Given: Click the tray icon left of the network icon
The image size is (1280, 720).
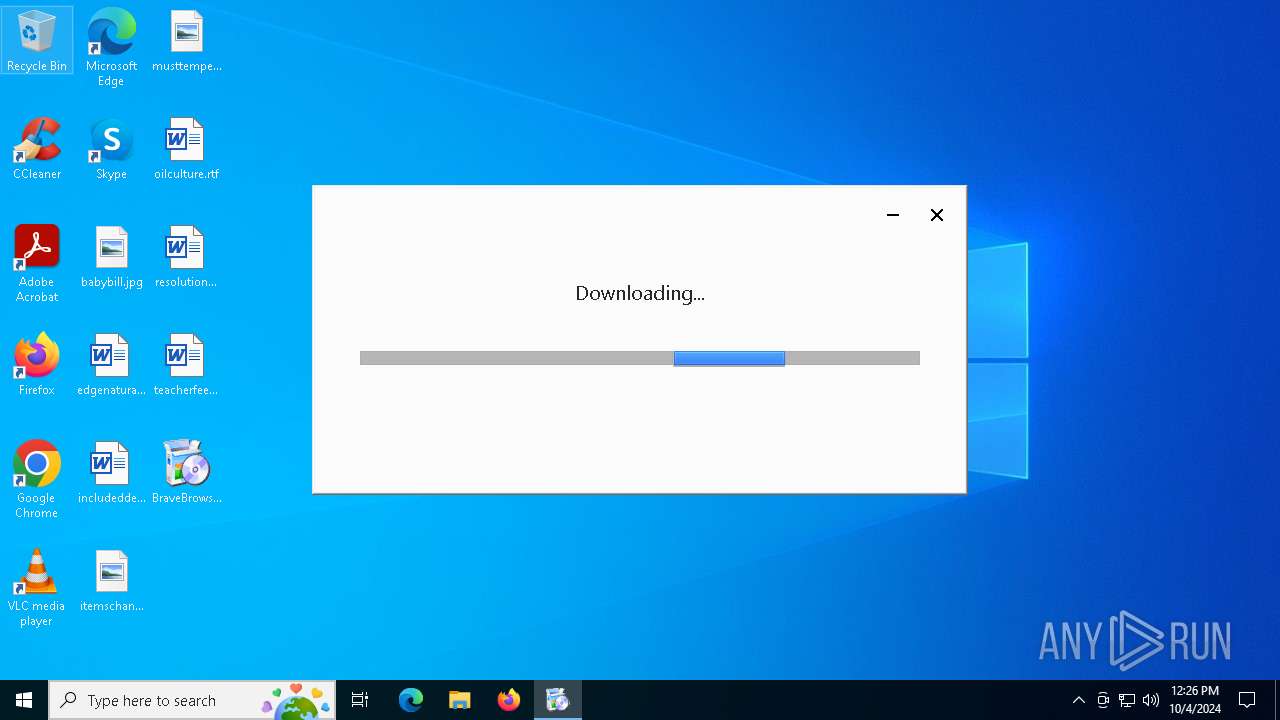Looking at the screenshot, I should point(1103,700).
